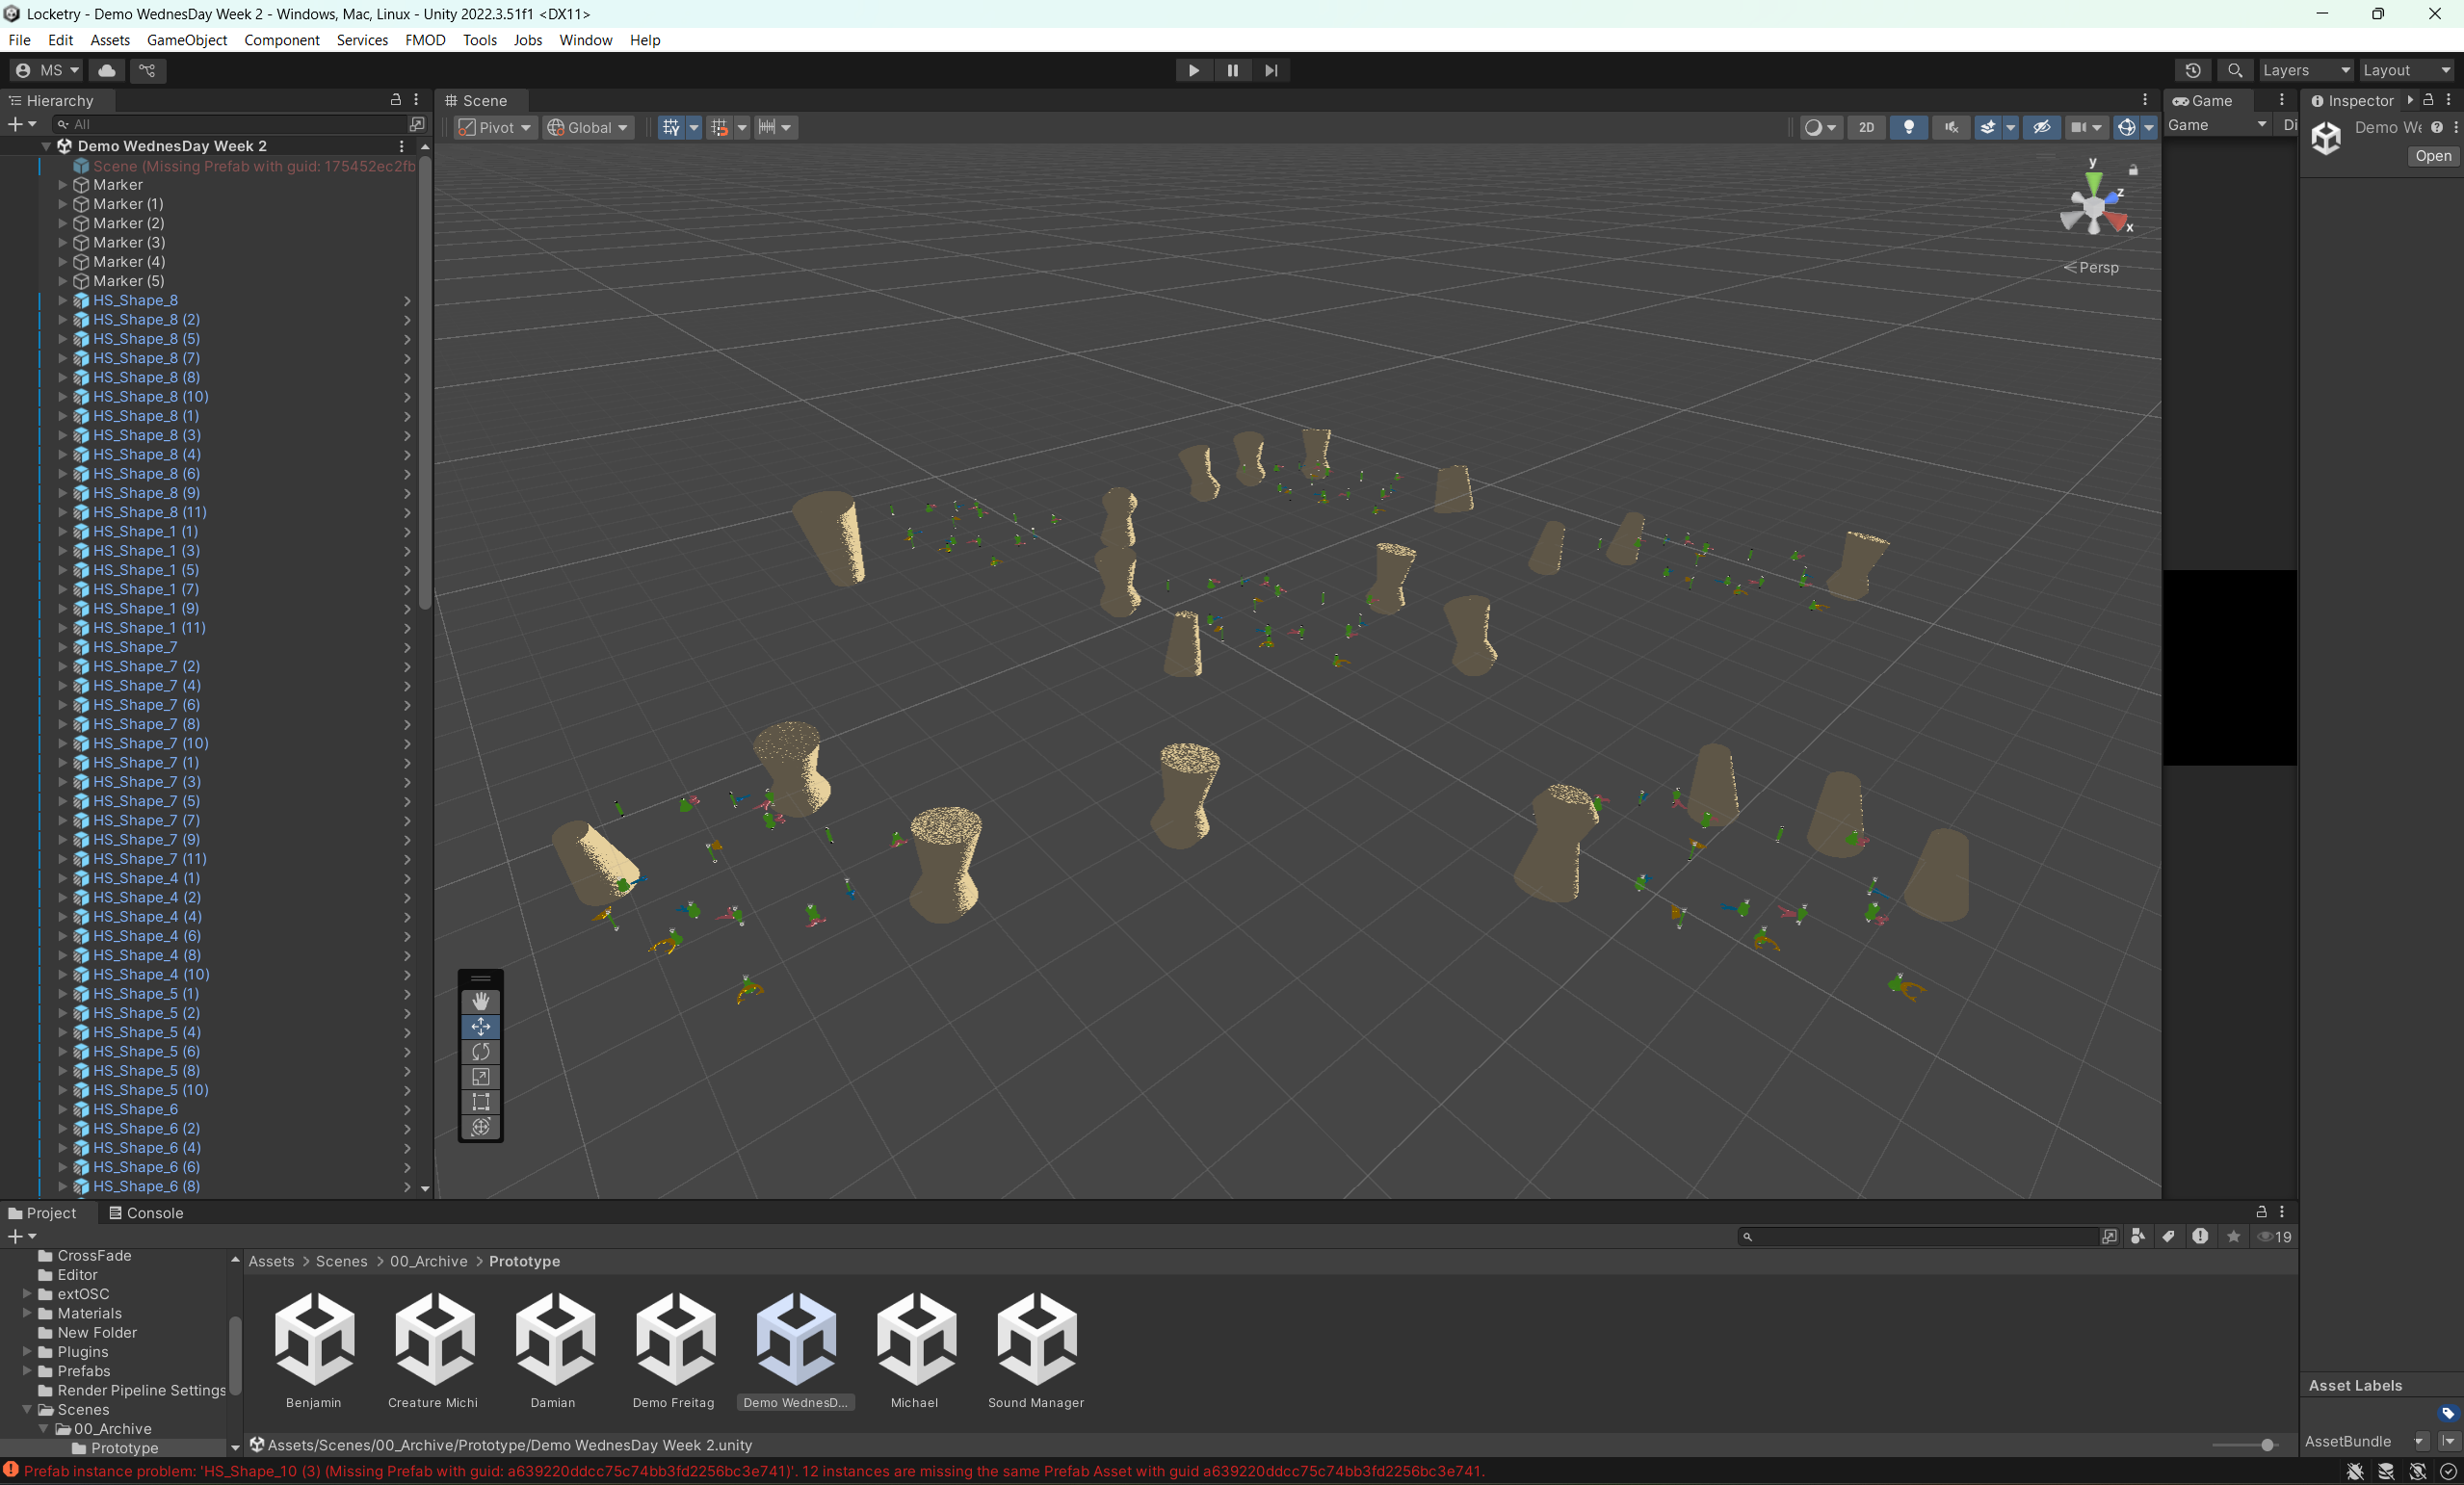Open the Layers dropdown
Screen dimensions: 2464x1485
[x=2305, y=70]
